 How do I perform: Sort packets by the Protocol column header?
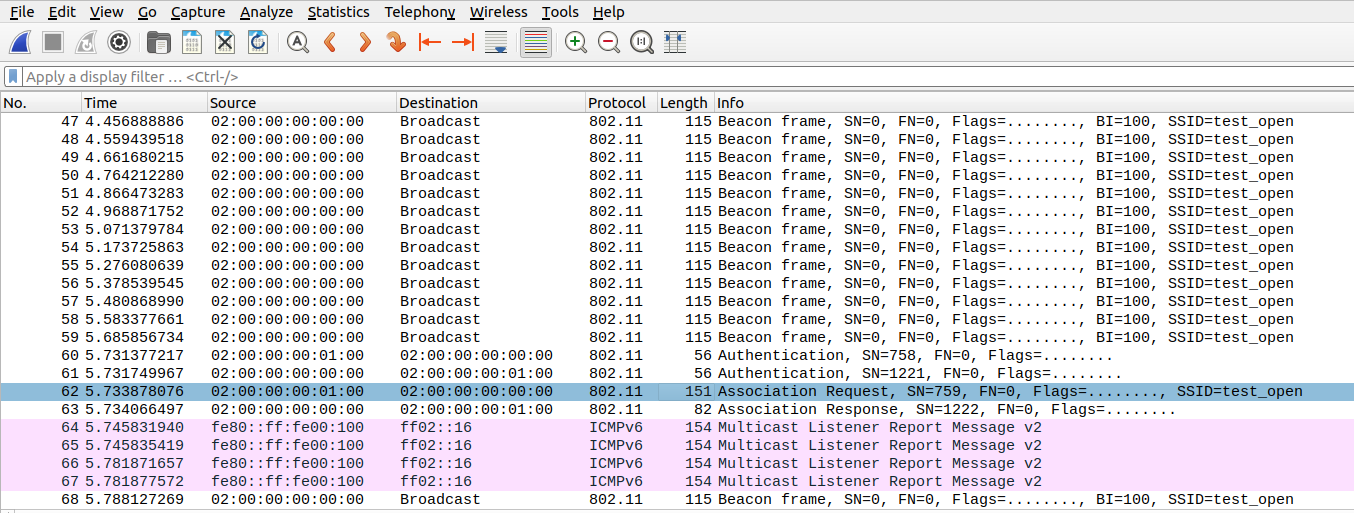tap(616, 103)
